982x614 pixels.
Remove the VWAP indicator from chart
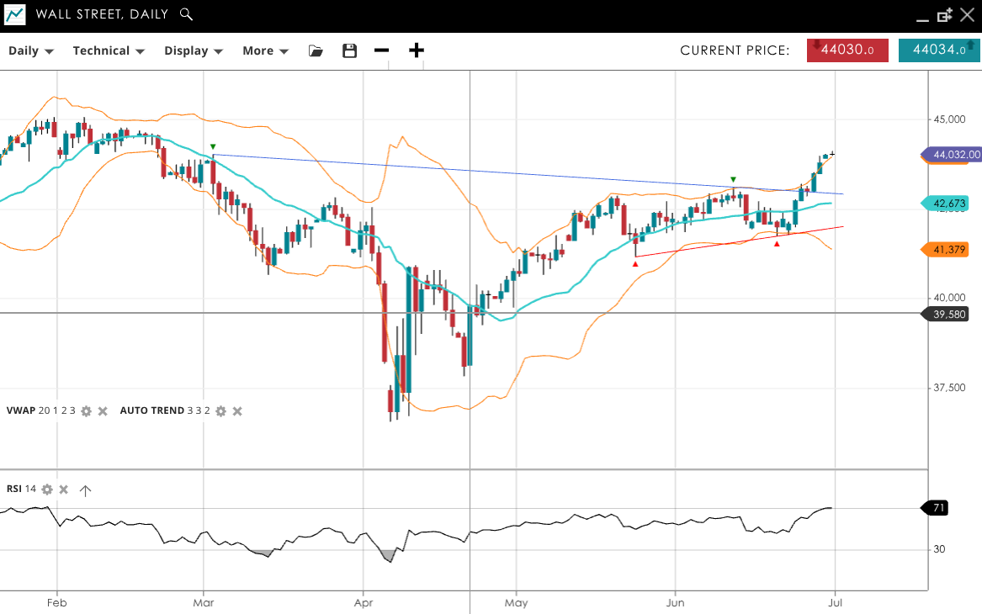102,411
